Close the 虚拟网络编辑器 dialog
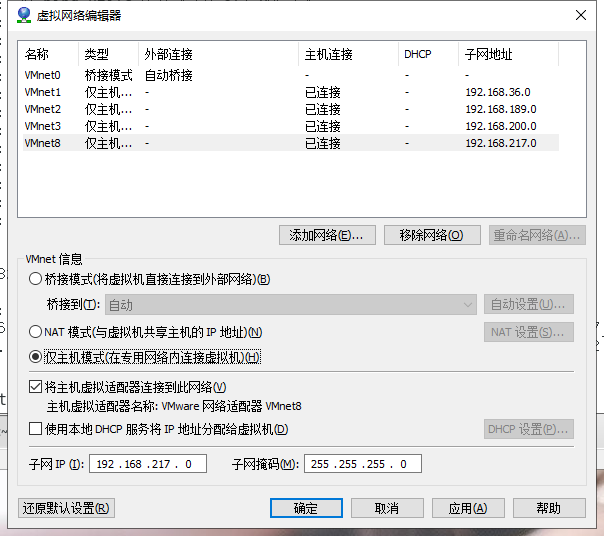 [581, 15]
